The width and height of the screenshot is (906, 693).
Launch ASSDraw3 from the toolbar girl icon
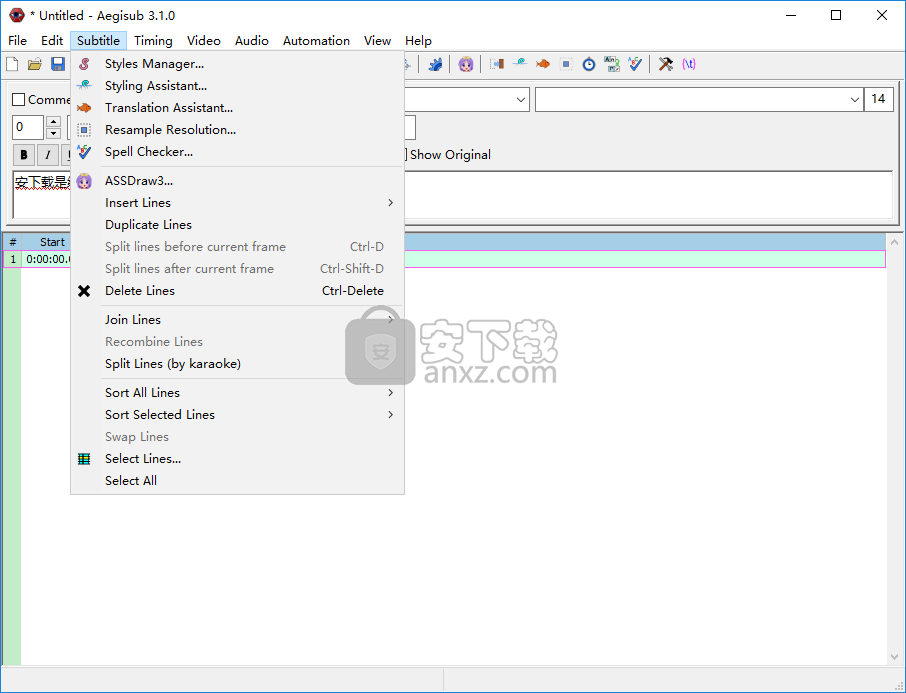pos(466,64)
